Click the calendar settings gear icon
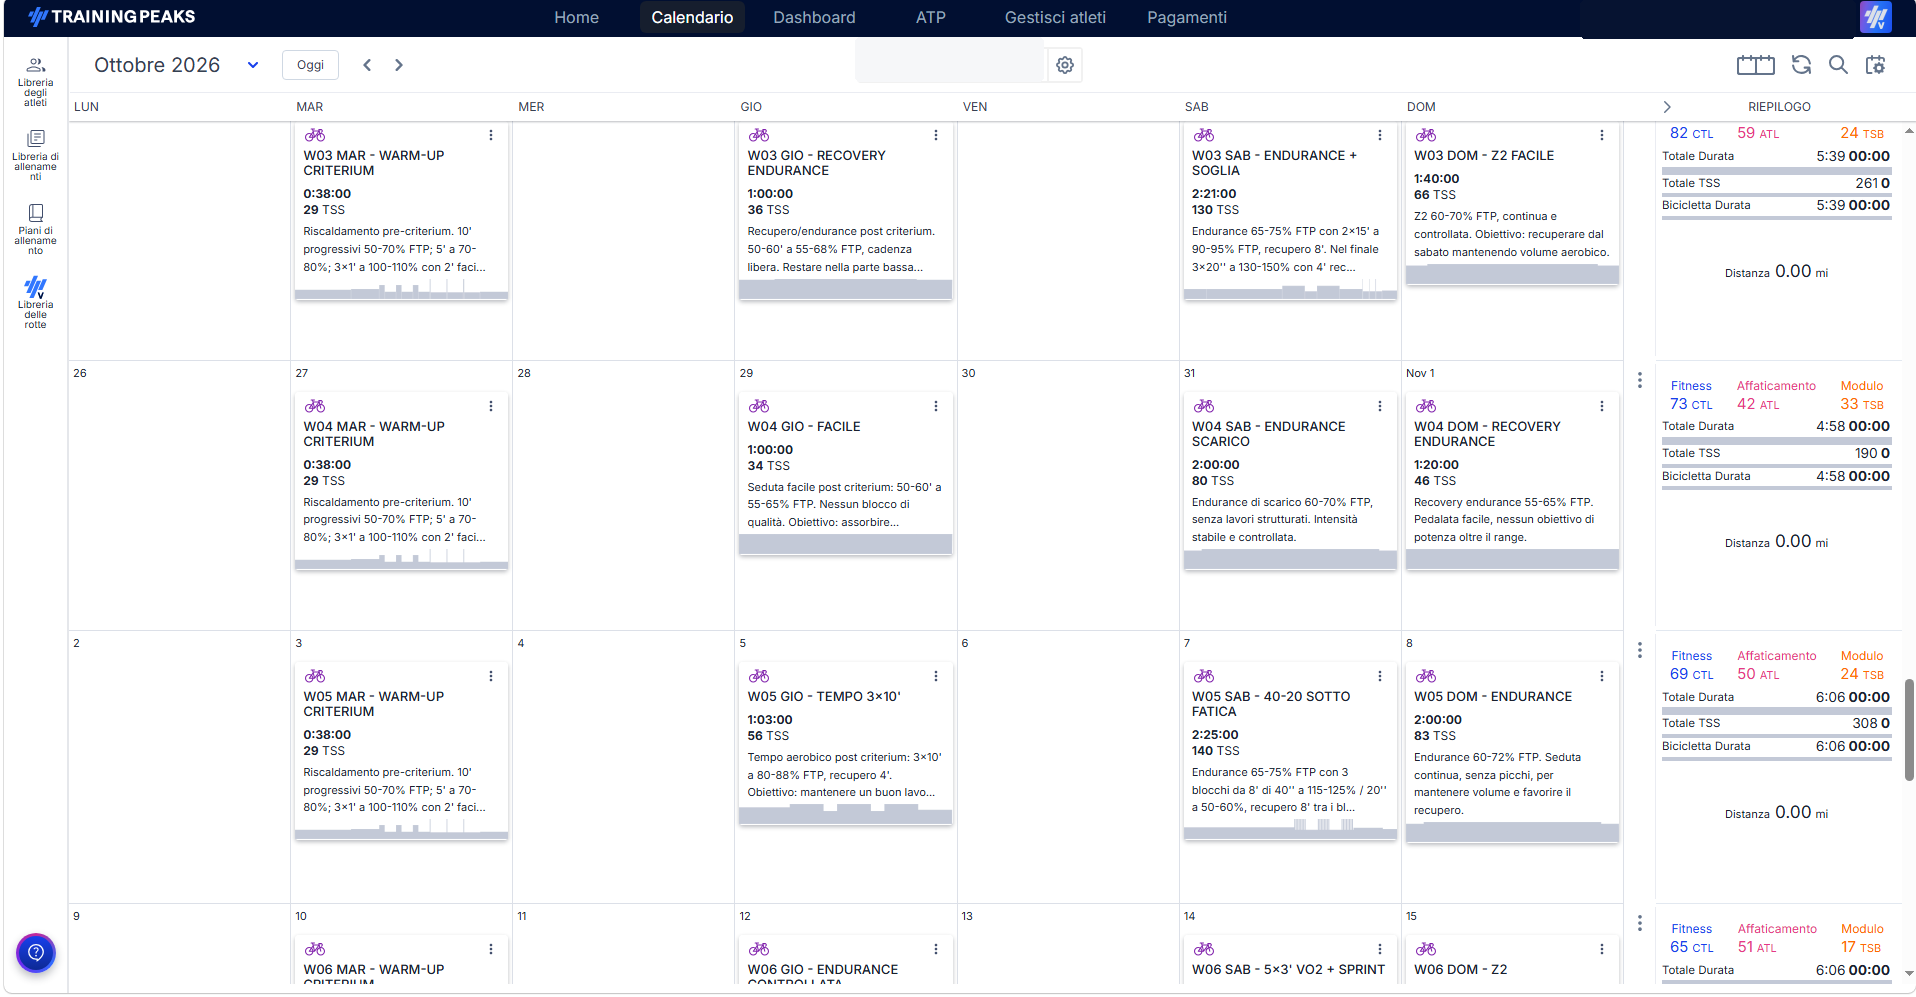This screenshot has width=1916, height=997. click(x=1065, y=65)
